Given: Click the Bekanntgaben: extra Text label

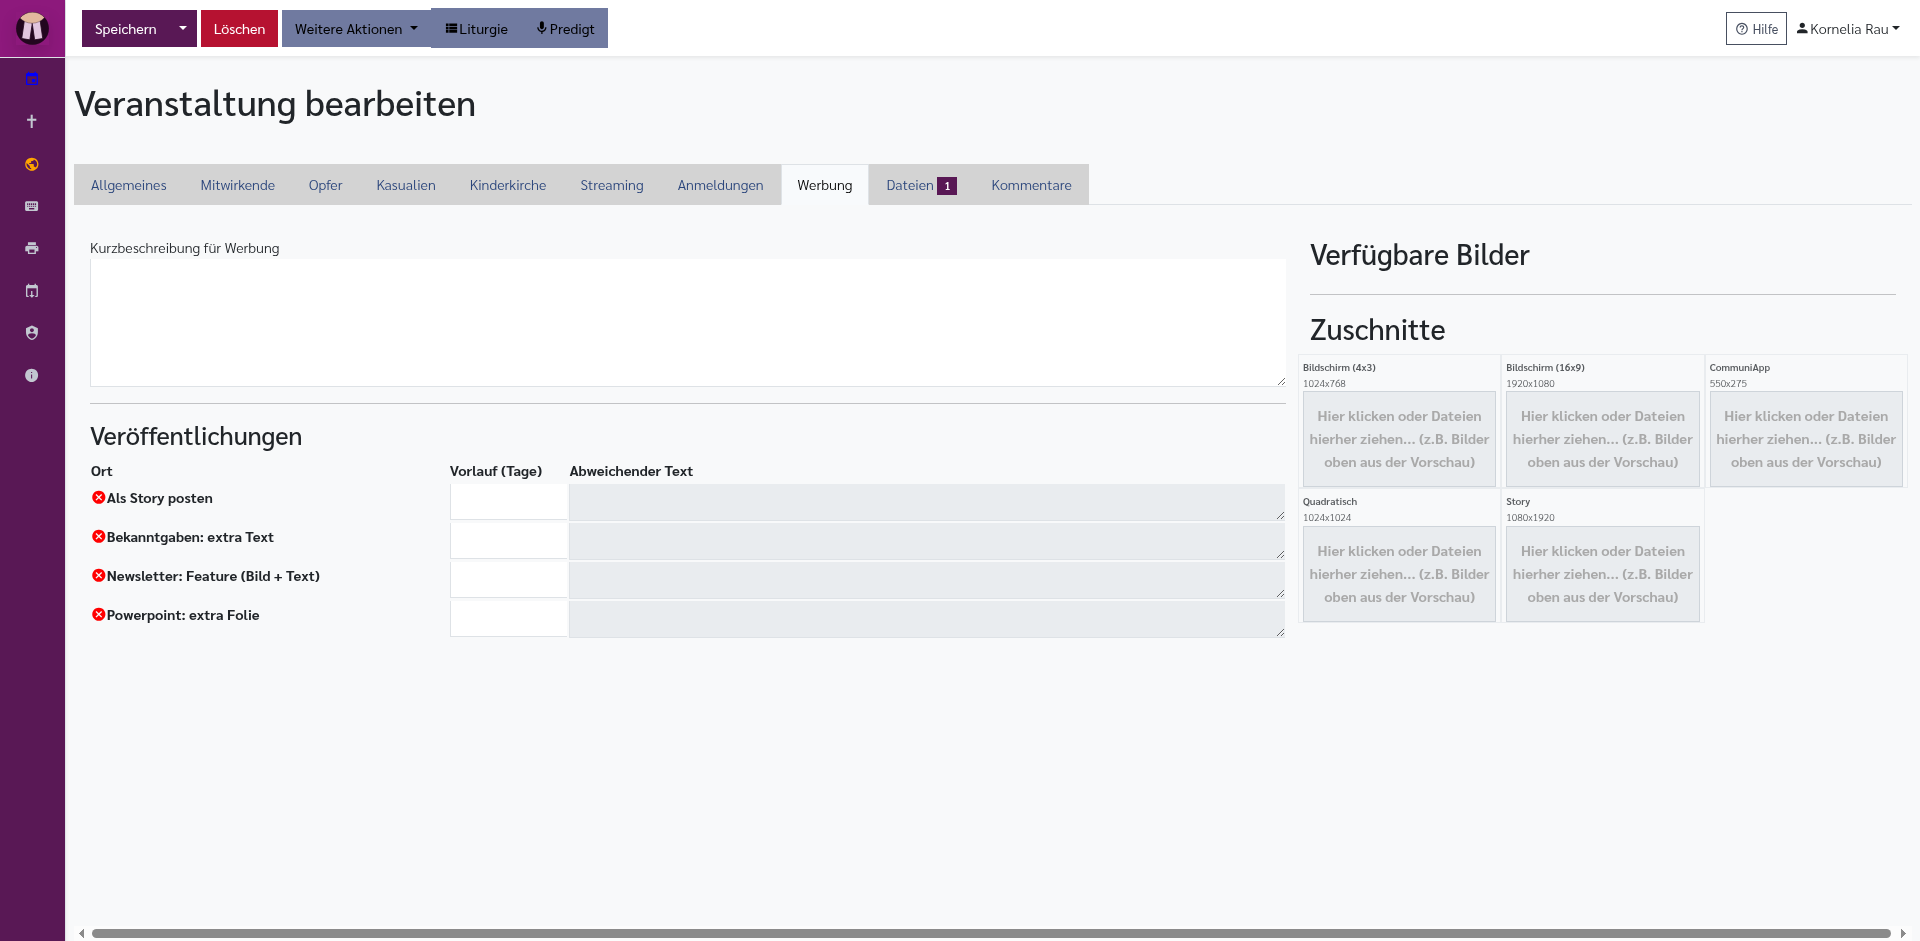Looking at the screenshot, I should click(190, 537).
